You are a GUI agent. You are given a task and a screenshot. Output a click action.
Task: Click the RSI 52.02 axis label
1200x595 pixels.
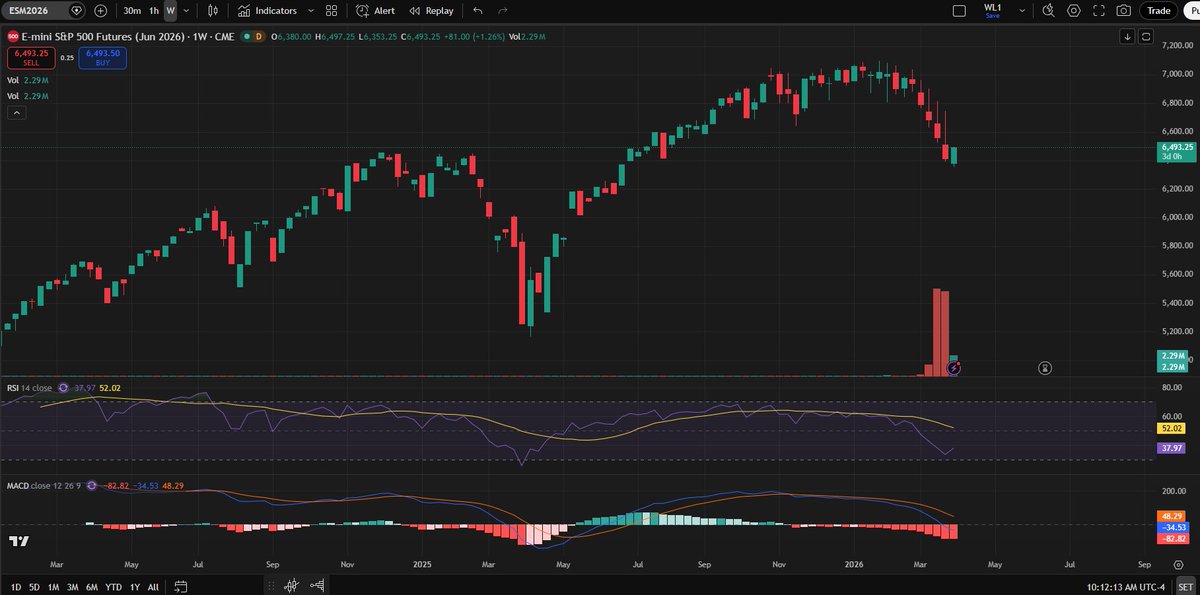[x=1170, y=428]
